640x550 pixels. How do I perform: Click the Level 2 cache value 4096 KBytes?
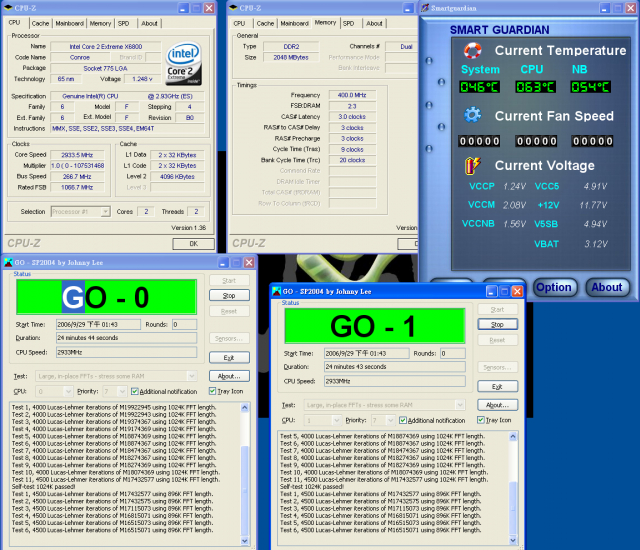tap(177, 177)
